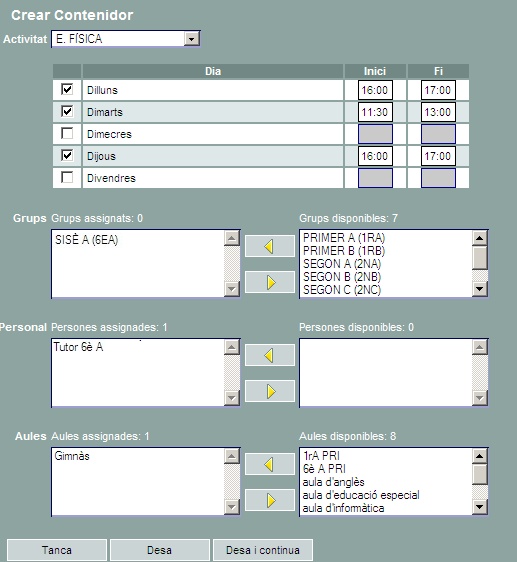Select aula d'anglès from available rooms
This screenshot has width=517, height=562.
click(333, 482)
